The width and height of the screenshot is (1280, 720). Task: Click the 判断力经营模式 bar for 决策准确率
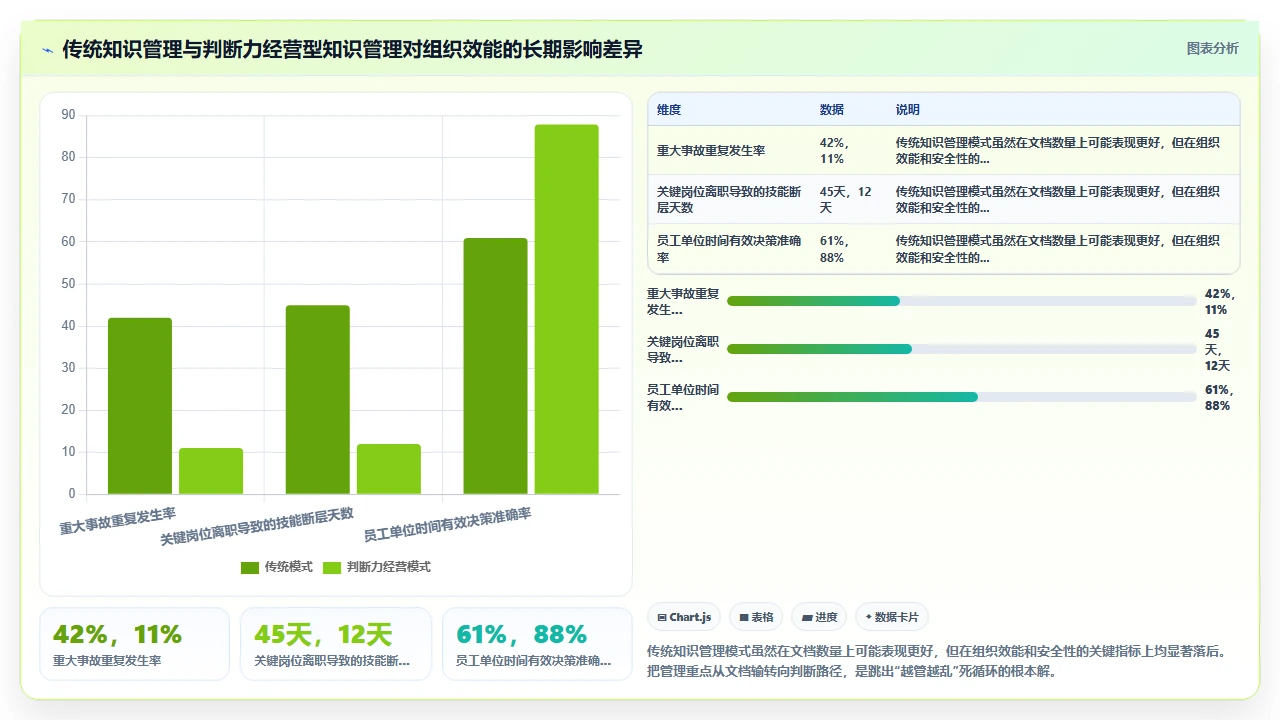566,309
